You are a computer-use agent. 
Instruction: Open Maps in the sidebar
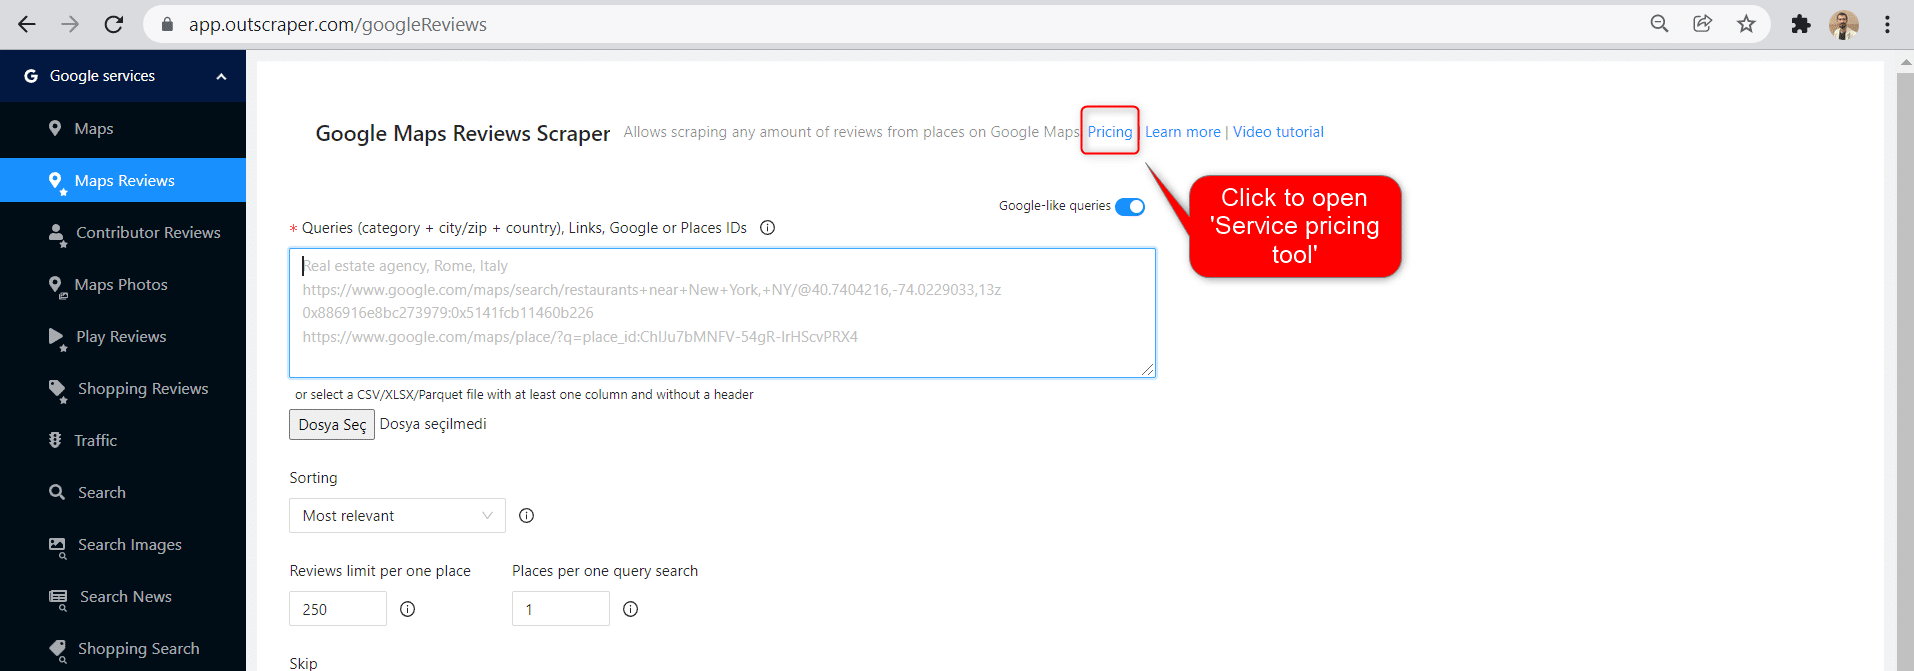click(123, 128)
